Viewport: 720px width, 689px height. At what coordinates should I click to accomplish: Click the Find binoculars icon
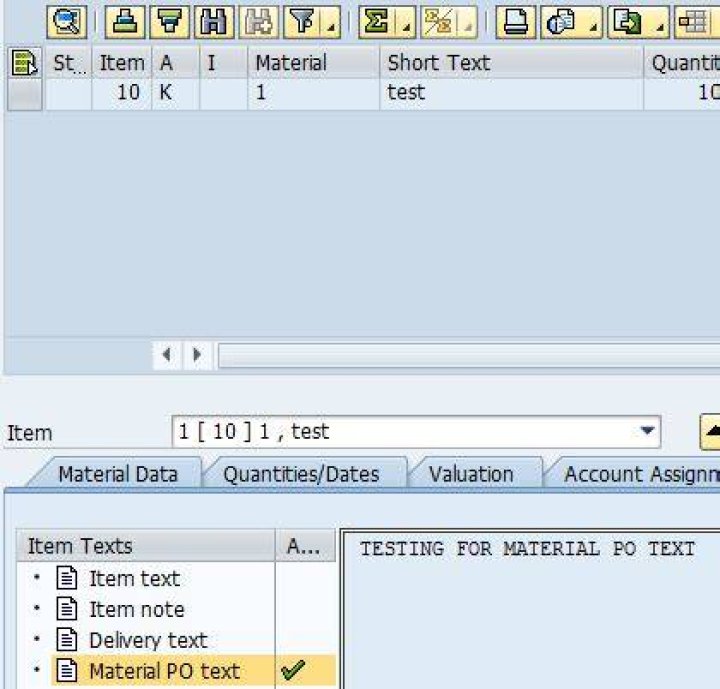point(214,22)
